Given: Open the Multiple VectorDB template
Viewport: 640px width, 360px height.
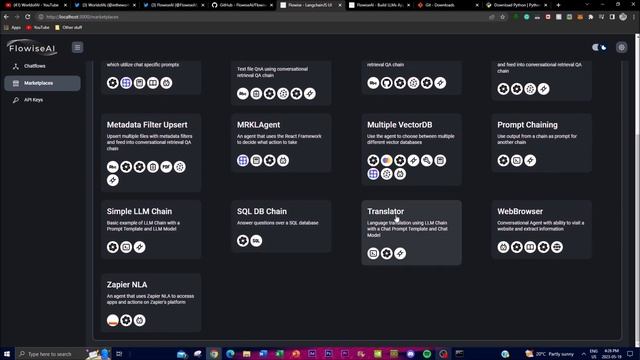Looking at the screenshot, I should [x=411, y=149].
